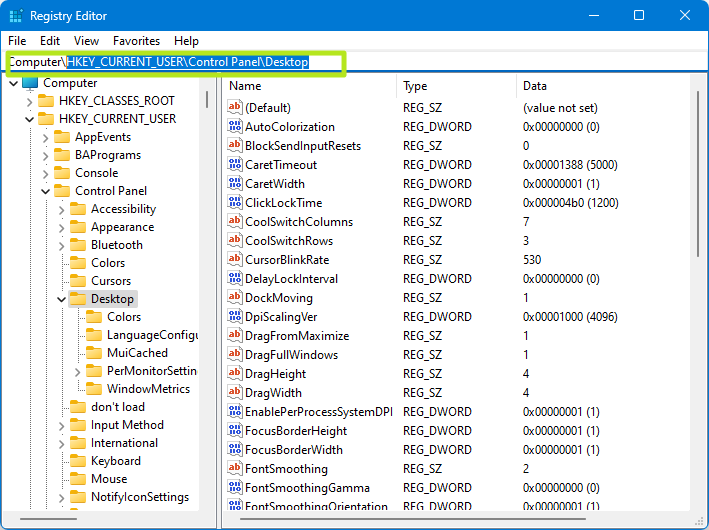Open the Favorites menu
The height and width of the screenshot is (530, 709).
click(x=137, y=41)
